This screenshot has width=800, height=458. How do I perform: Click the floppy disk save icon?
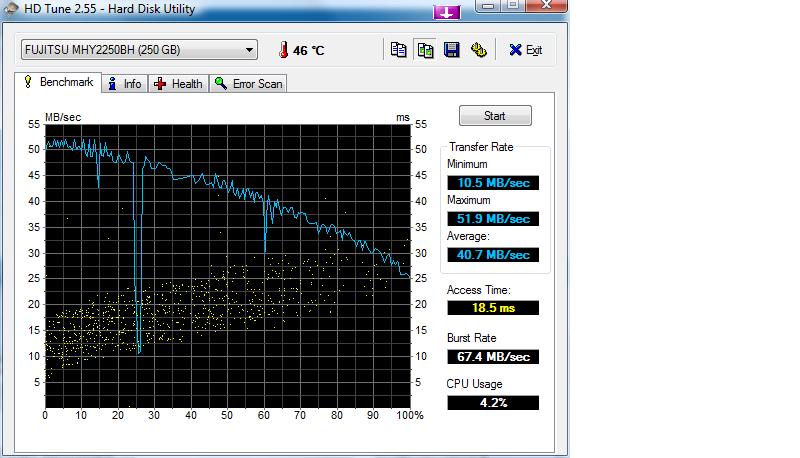tap(452, 50)
